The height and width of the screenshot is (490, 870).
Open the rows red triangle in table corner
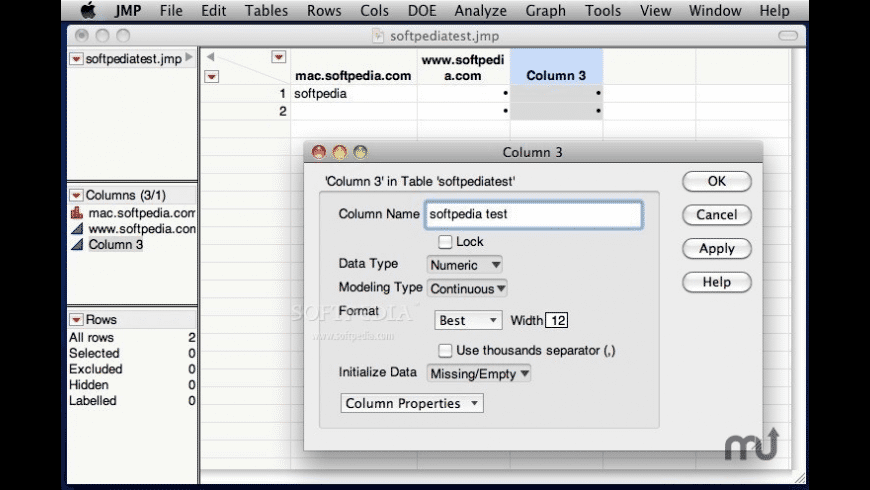click(211, 77)
